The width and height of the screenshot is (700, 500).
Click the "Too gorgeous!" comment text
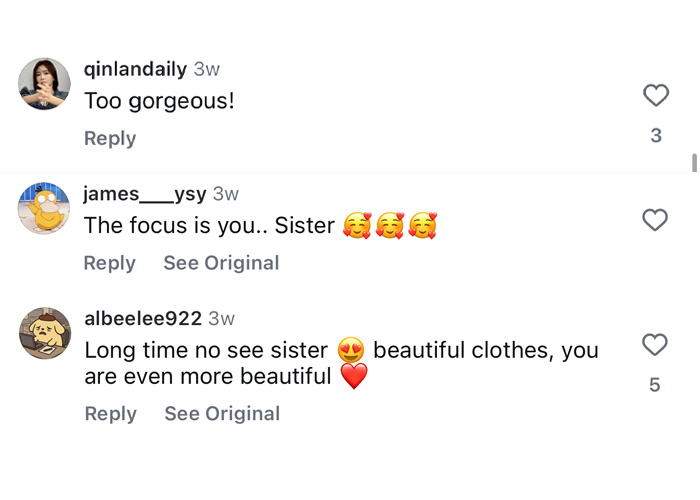click(x=159, y=101)
